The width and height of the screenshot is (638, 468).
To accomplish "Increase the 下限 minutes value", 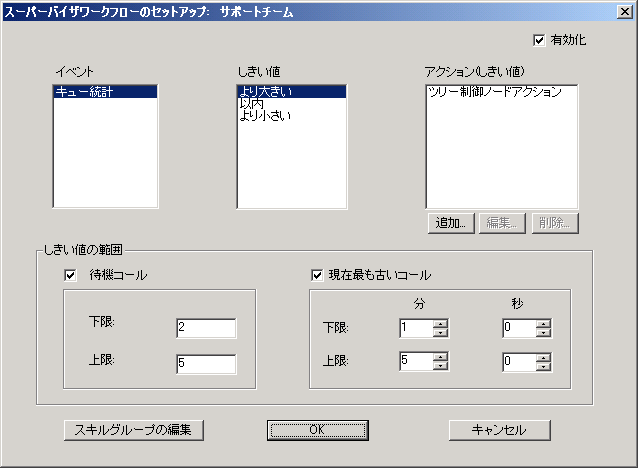I will coord(441,324).
